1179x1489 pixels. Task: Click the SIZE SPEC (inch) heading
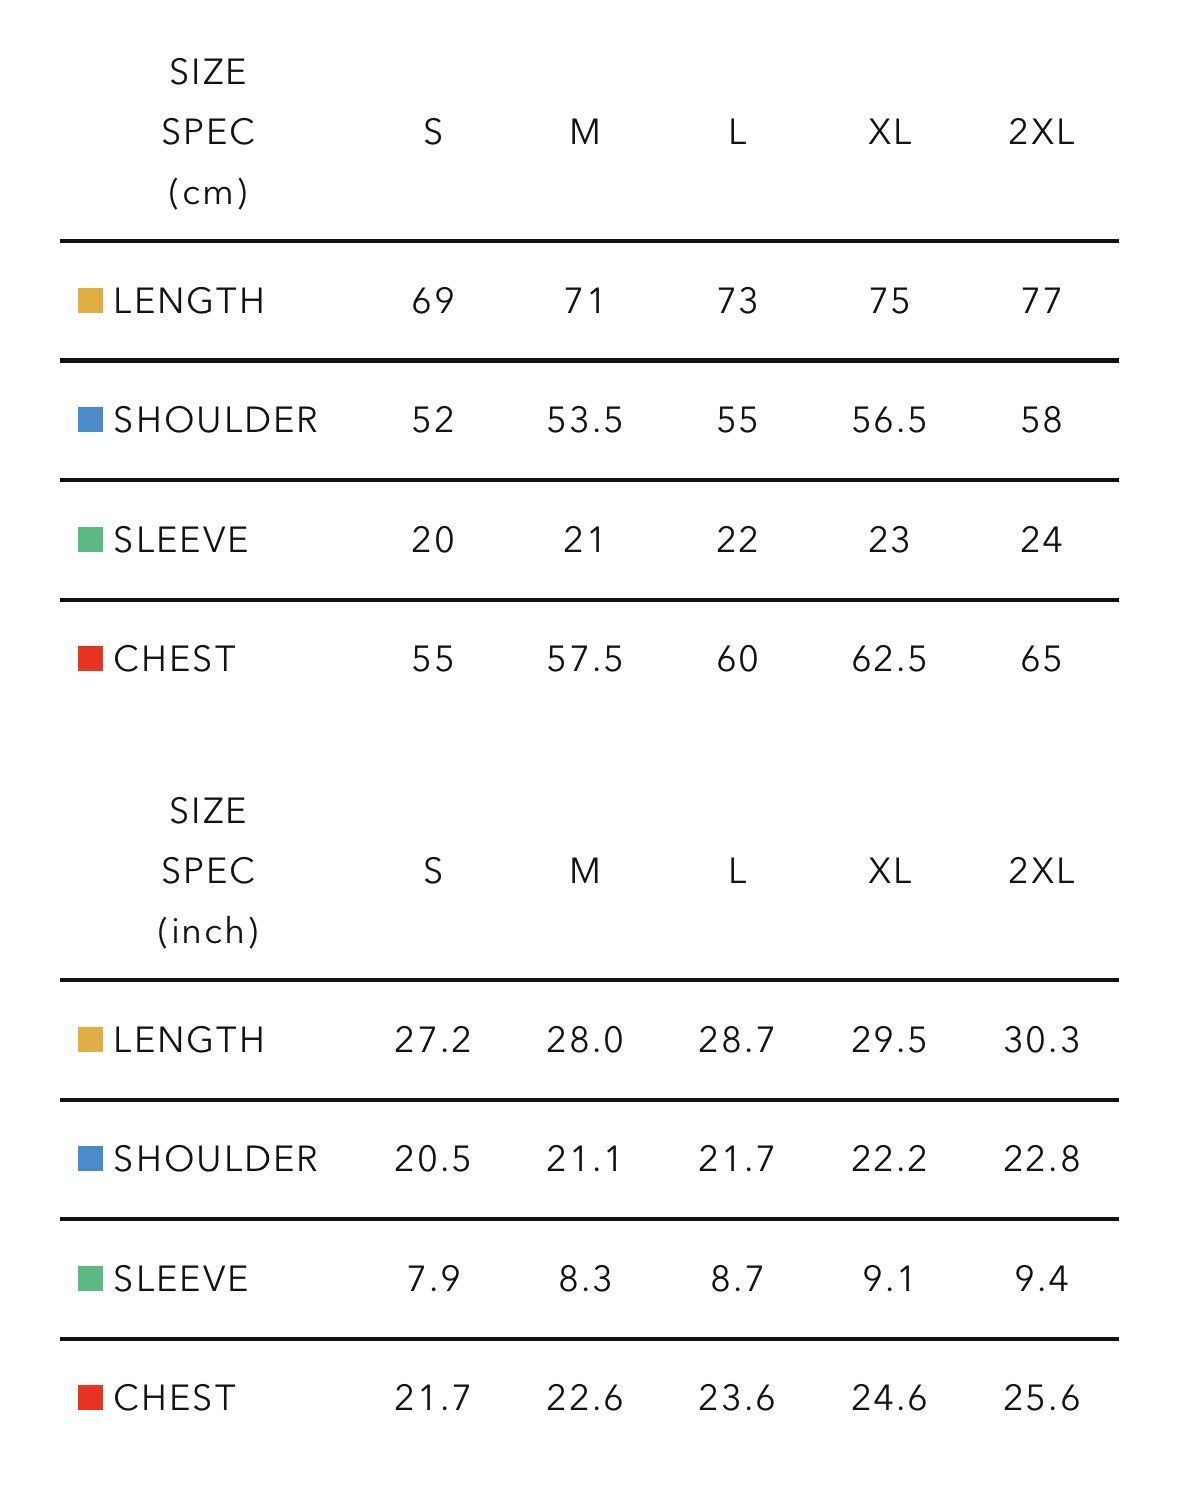[x=208, y=871]
